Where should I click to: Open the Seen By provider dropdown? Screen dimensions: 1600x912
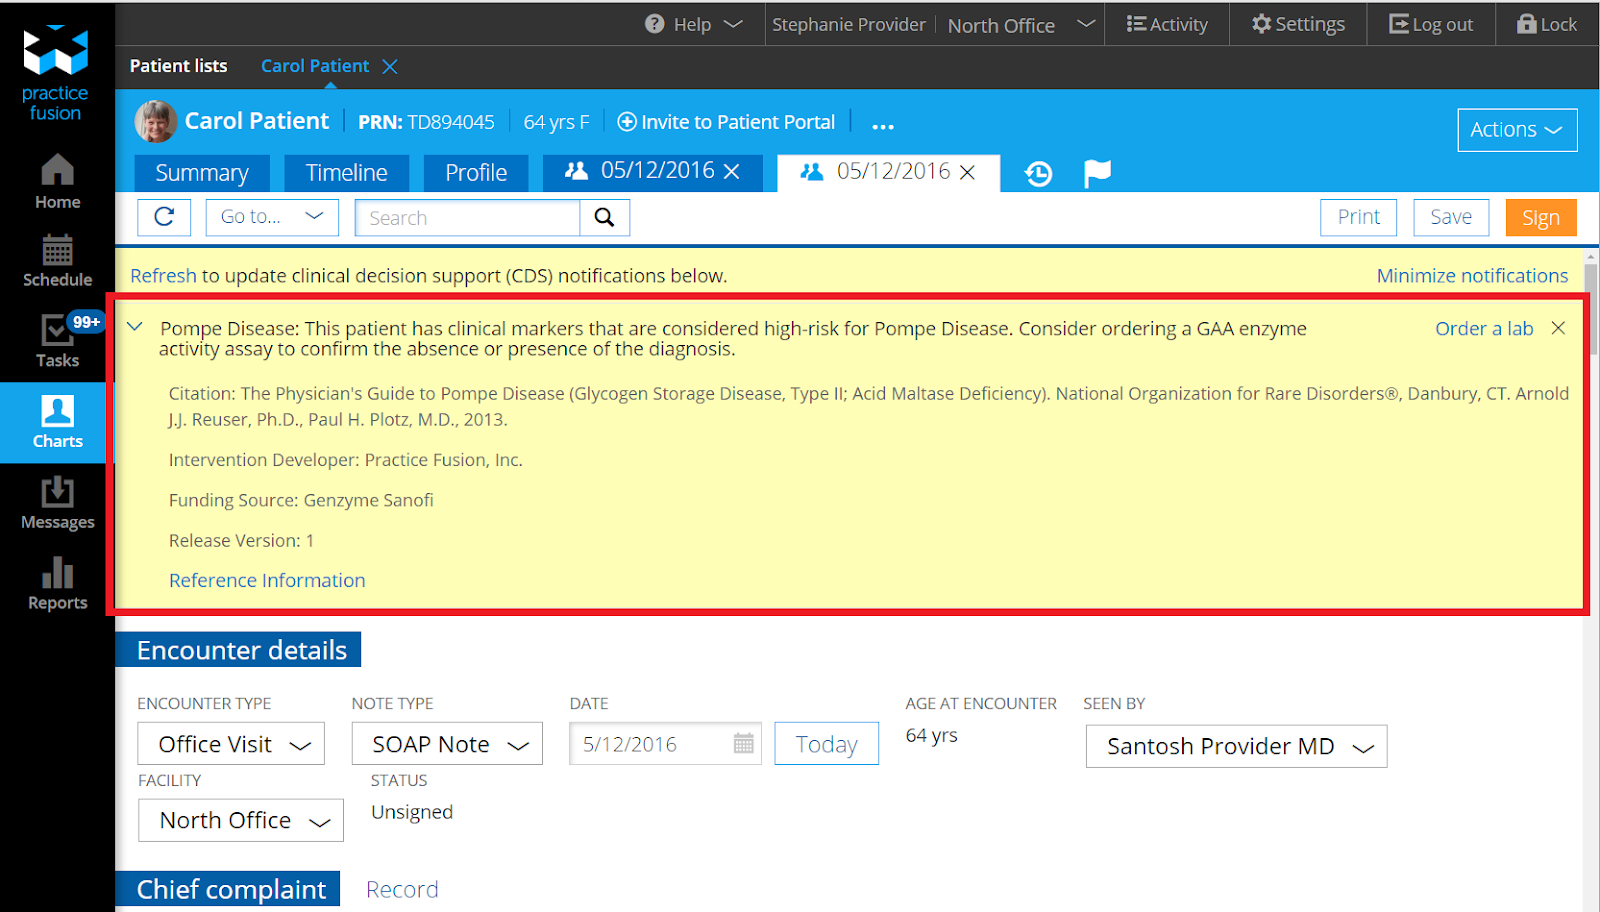click(1236, 746)
